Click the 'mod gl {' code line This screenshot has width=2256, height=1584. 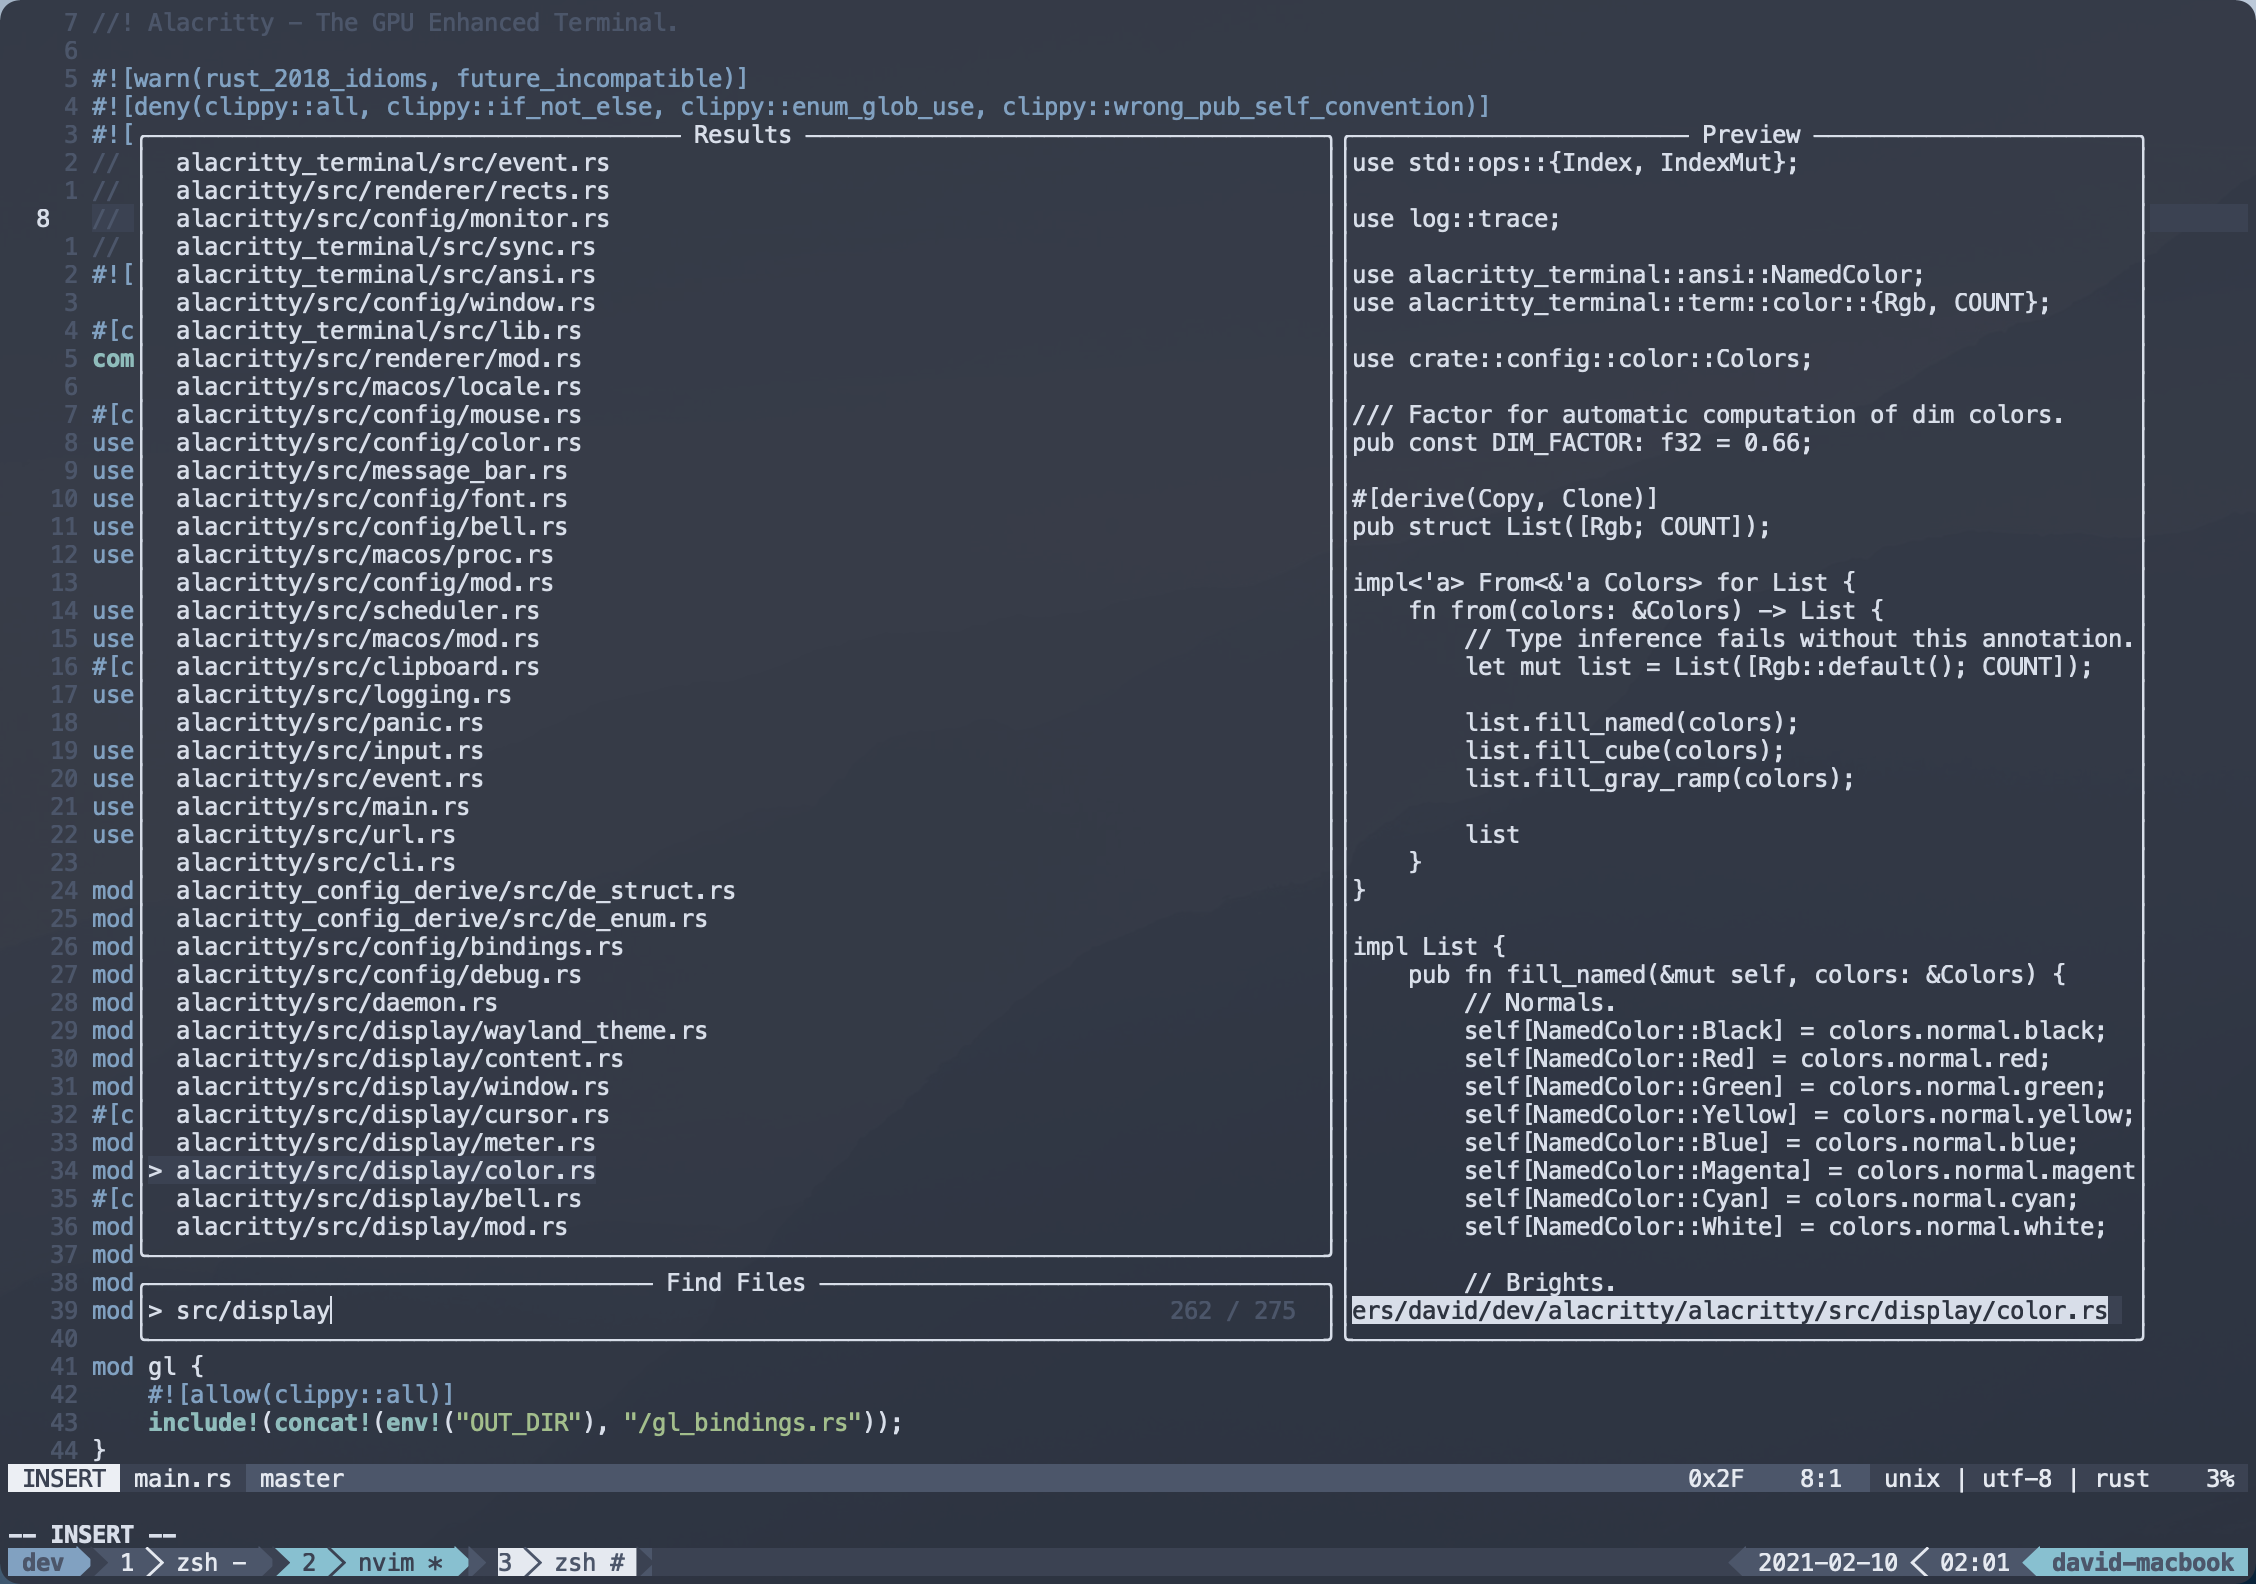(x=147, y=1367)
